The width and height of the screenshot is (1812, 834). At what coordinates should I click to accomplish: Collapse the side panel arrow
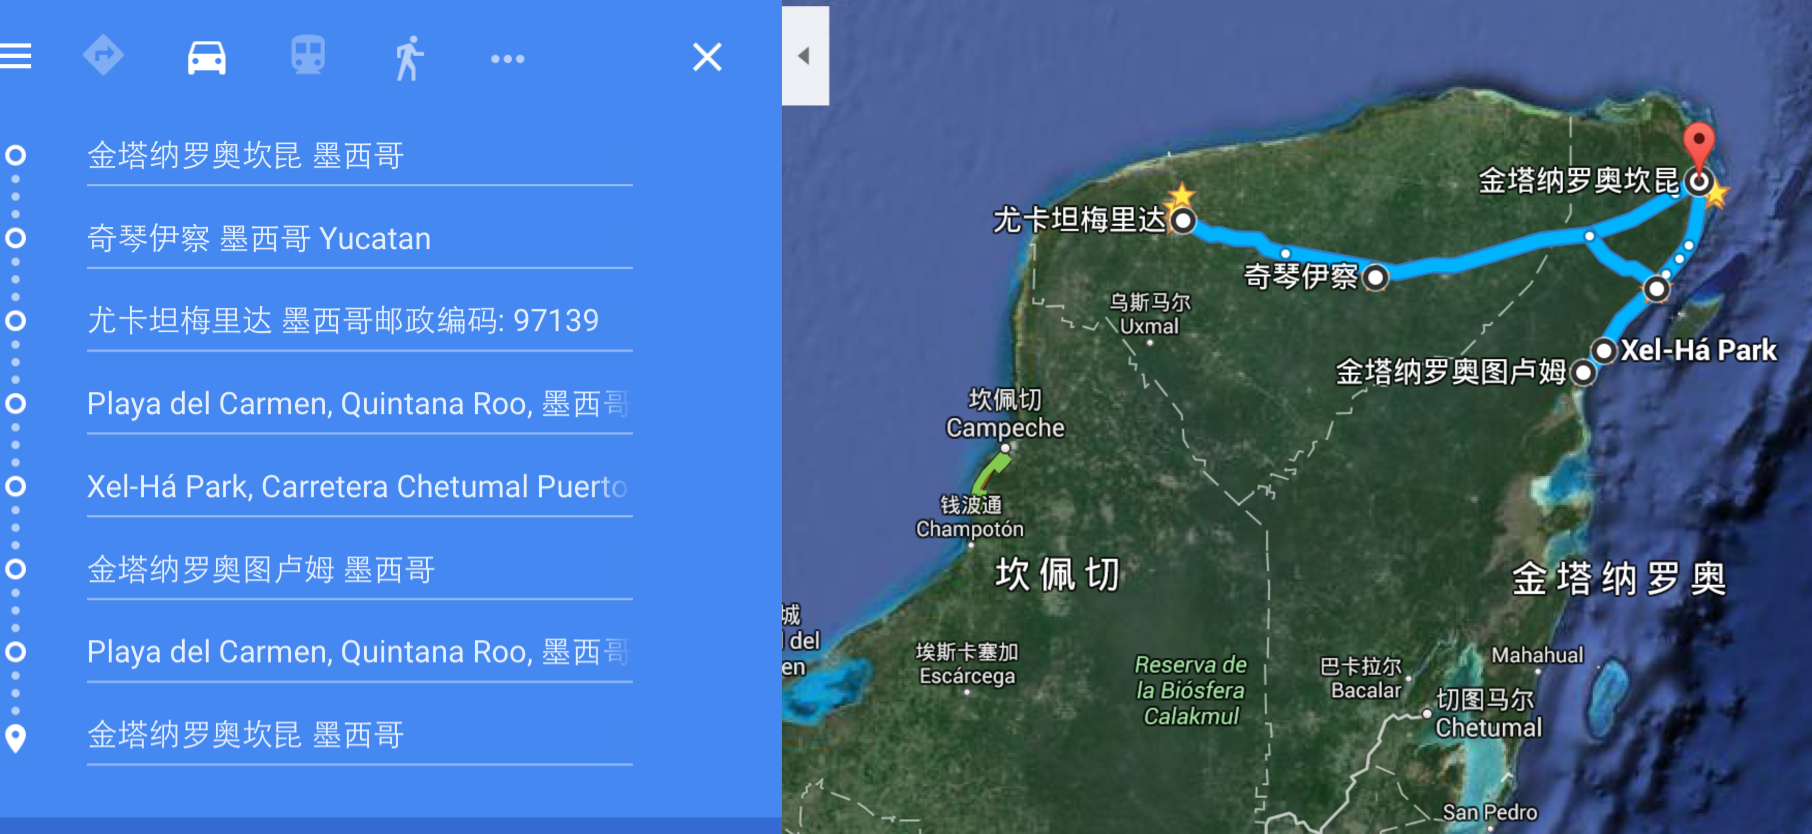point(805,56)
